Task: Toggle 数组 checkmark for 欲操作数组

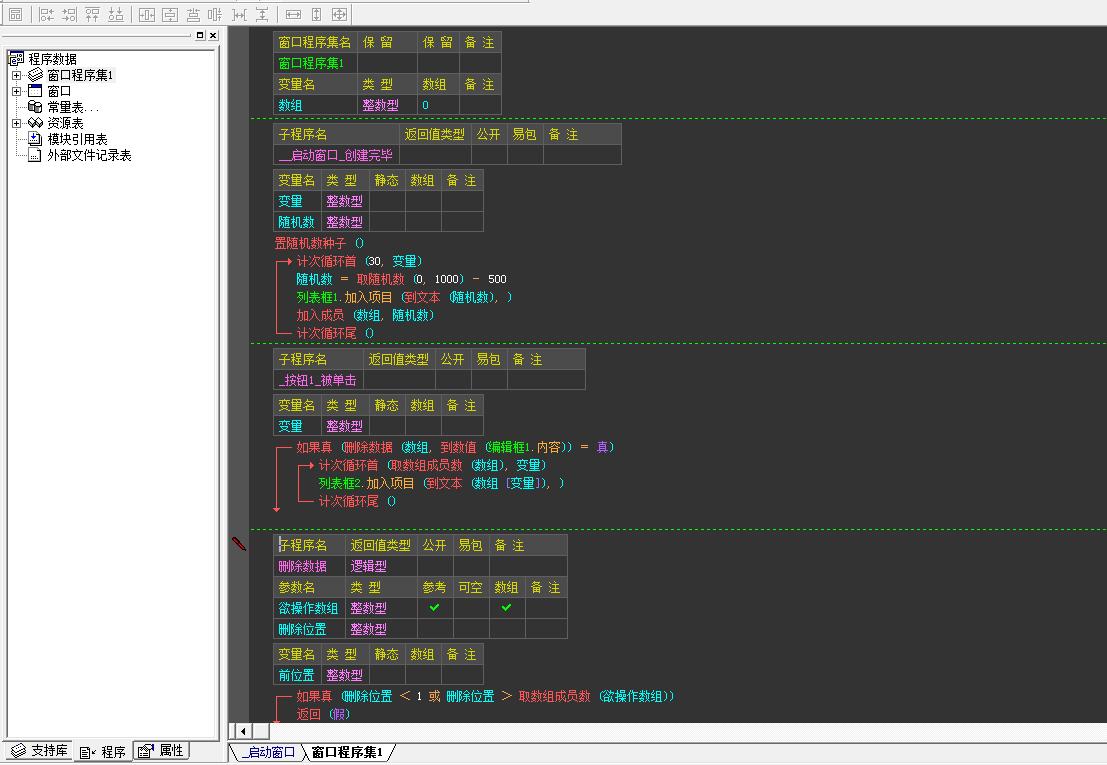Action: click(506, 608)
